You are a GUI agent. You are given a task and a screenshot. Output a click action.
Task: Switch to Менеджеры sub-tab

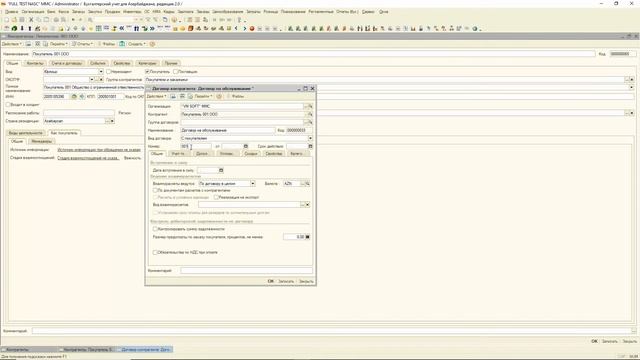click(42, 141)
